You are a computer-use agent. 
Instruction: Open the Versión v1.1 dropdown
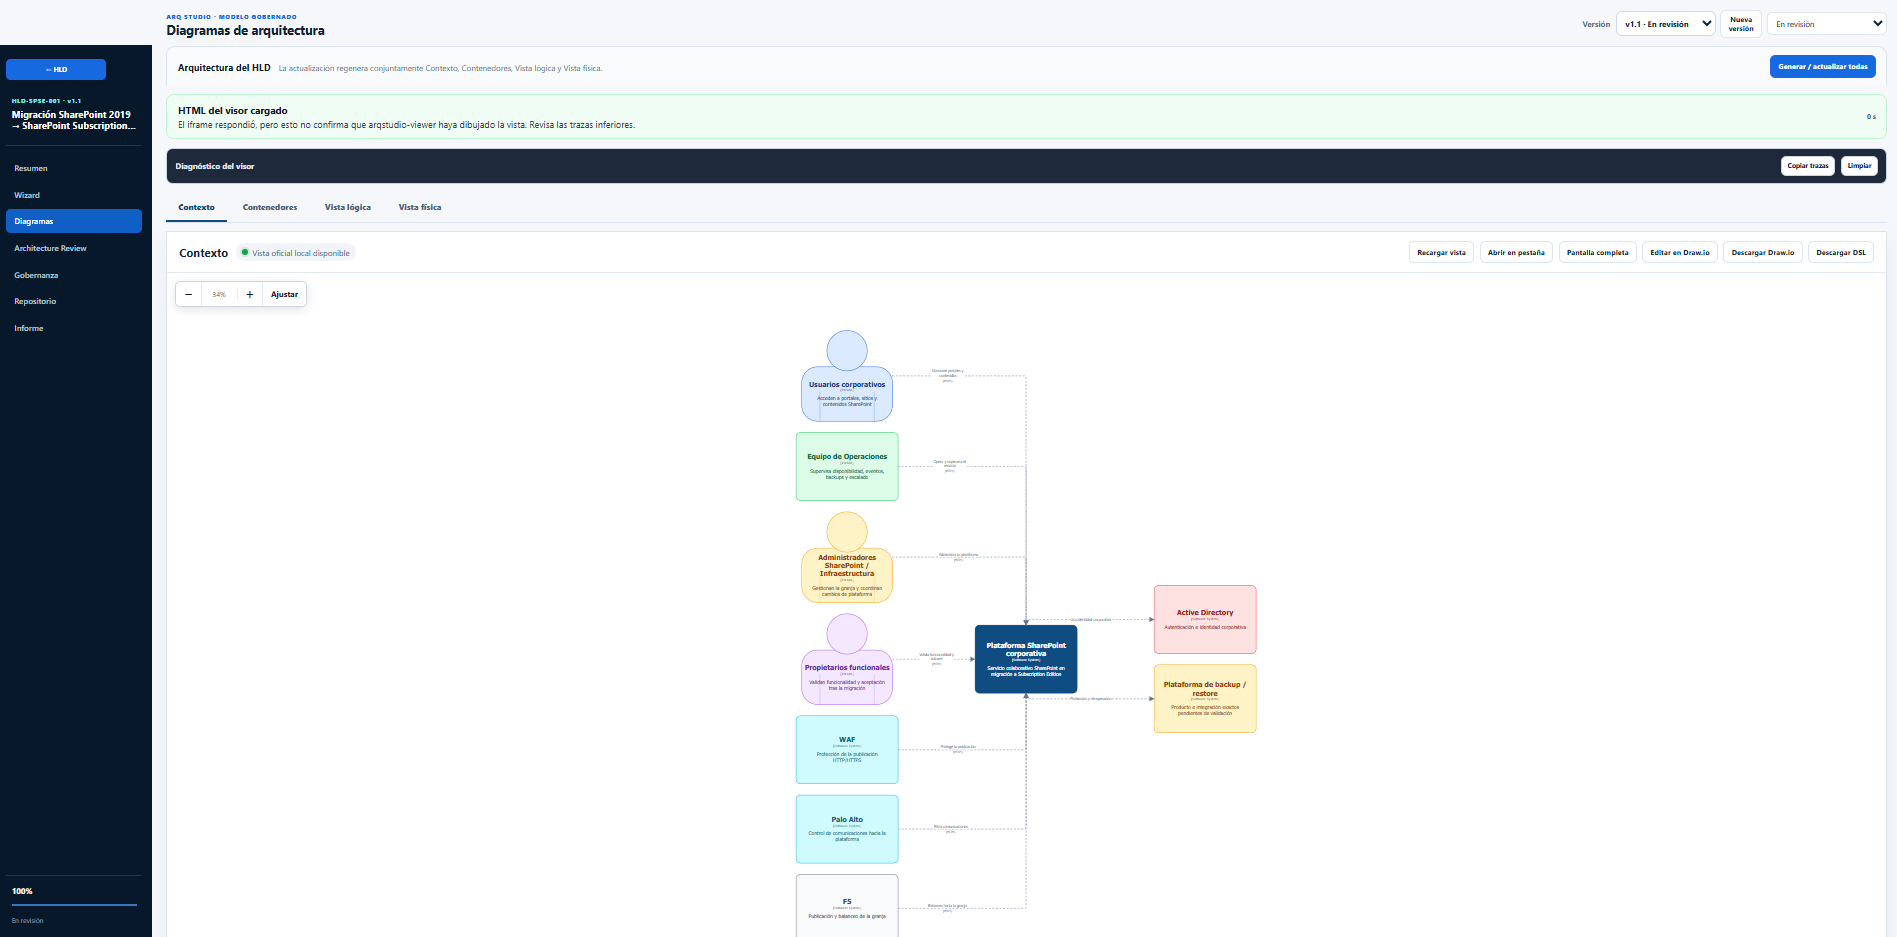1666,24
